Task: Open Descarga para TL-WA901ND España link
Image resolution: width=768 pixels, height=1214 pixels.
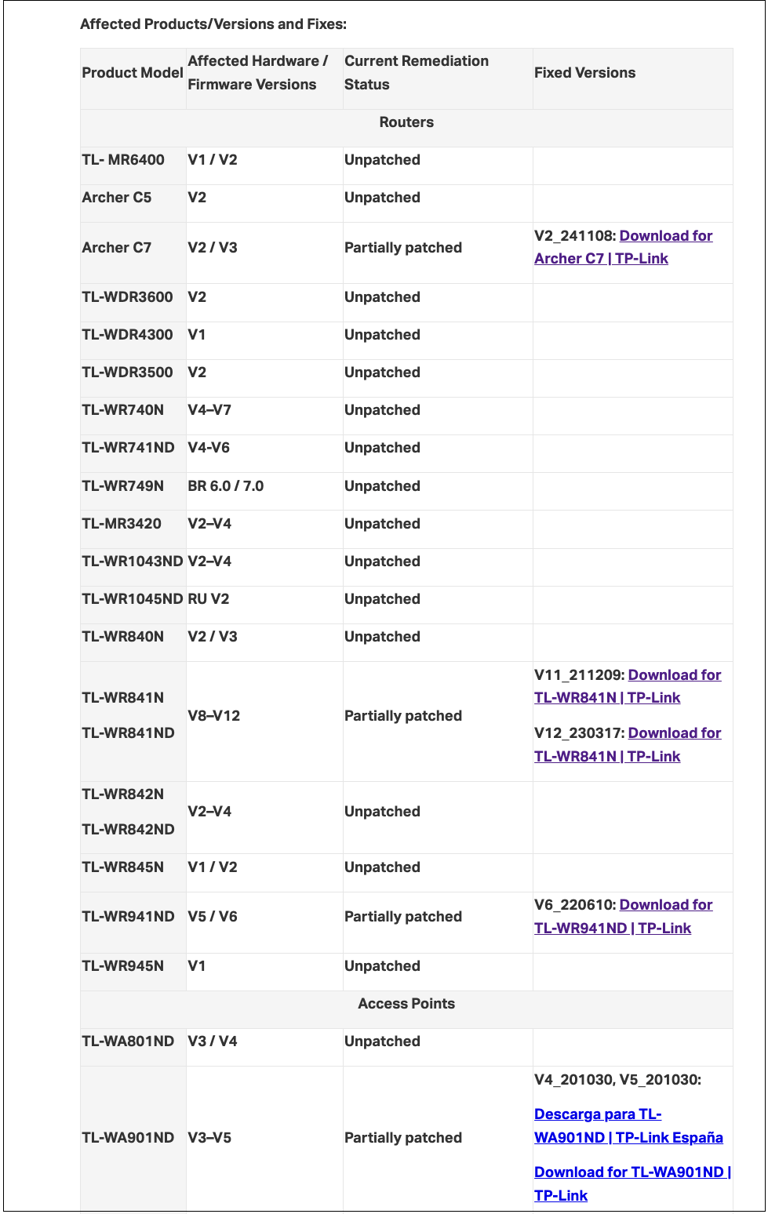Action: 628,1126
